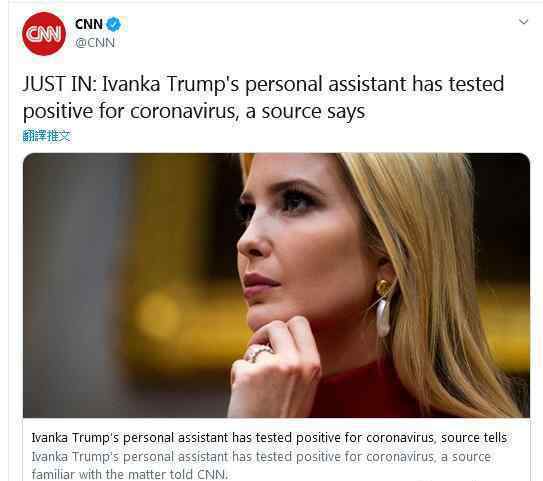The height and width of the screenshot is (481, 543).
Task: Click the woman's face in the photo
Action: click(x=298, y=242)
